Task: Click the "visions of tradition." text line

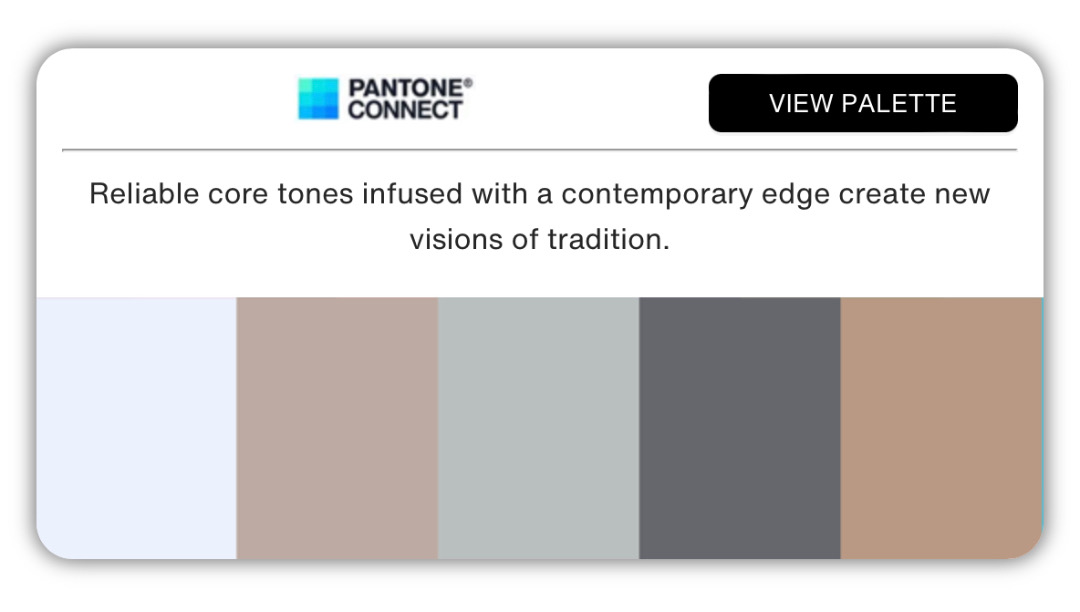Action: point(539,240)
